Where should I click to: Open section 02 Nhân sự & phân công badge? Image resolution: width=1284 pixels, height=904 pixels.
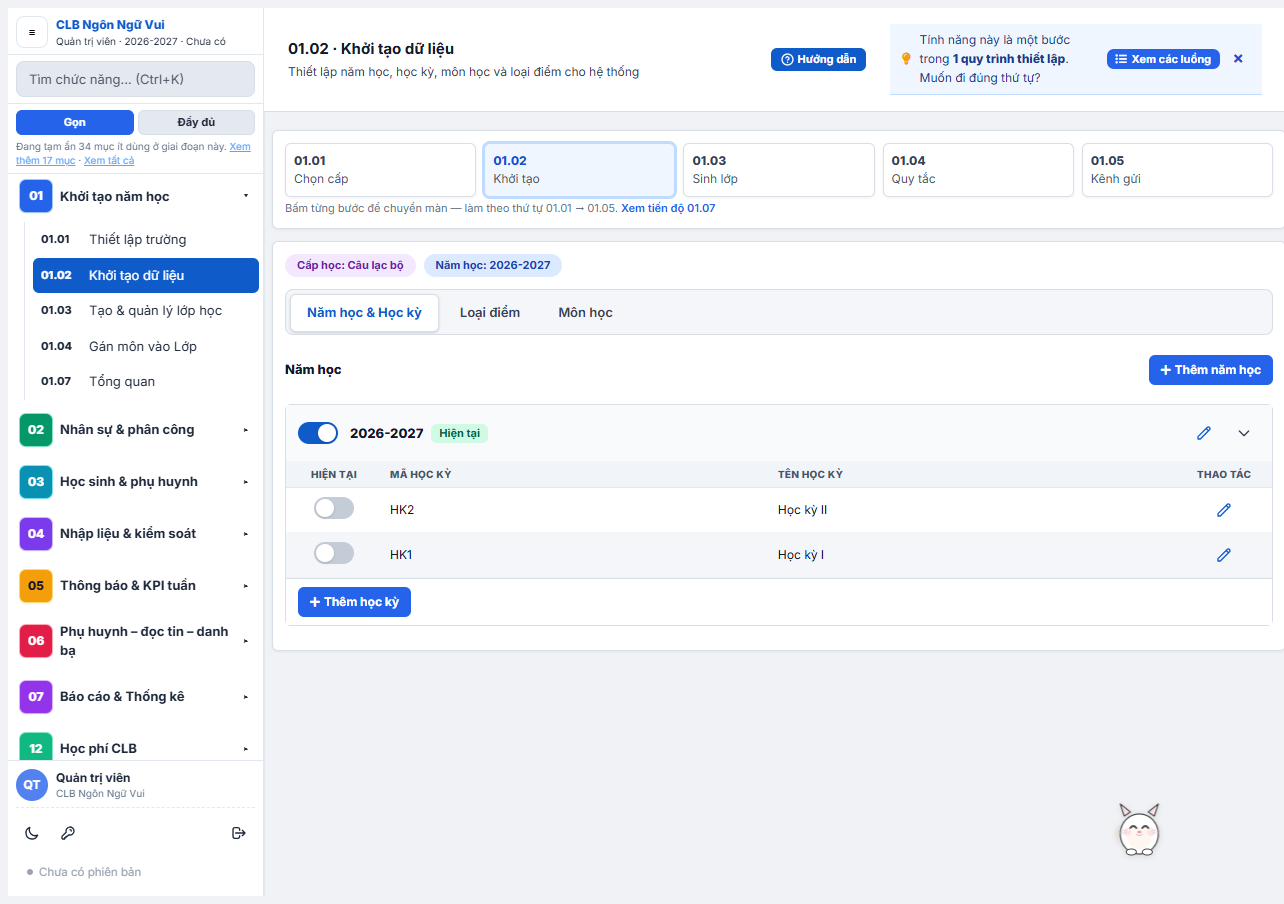point(36,430)
